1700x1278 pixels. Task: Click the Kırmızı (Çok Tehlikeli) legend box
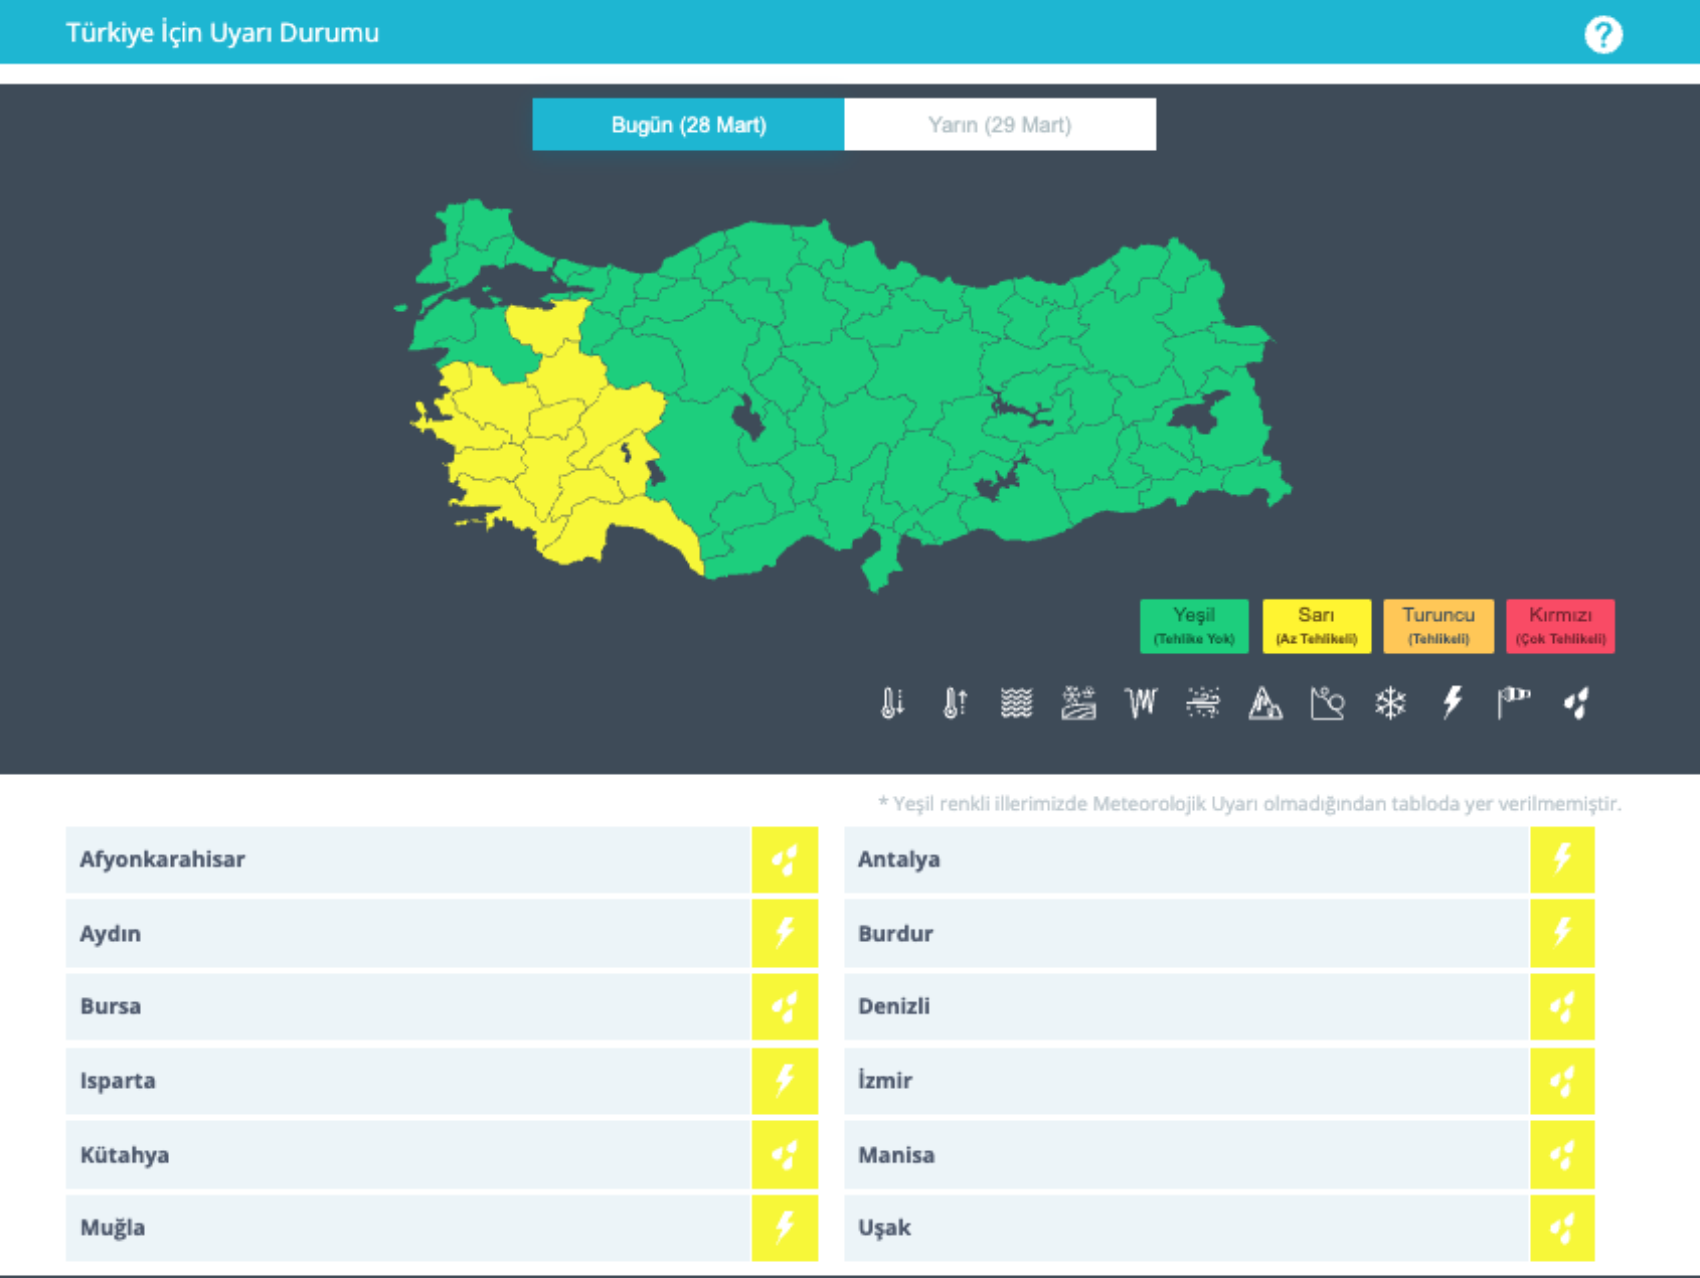tap(1560, 626)
